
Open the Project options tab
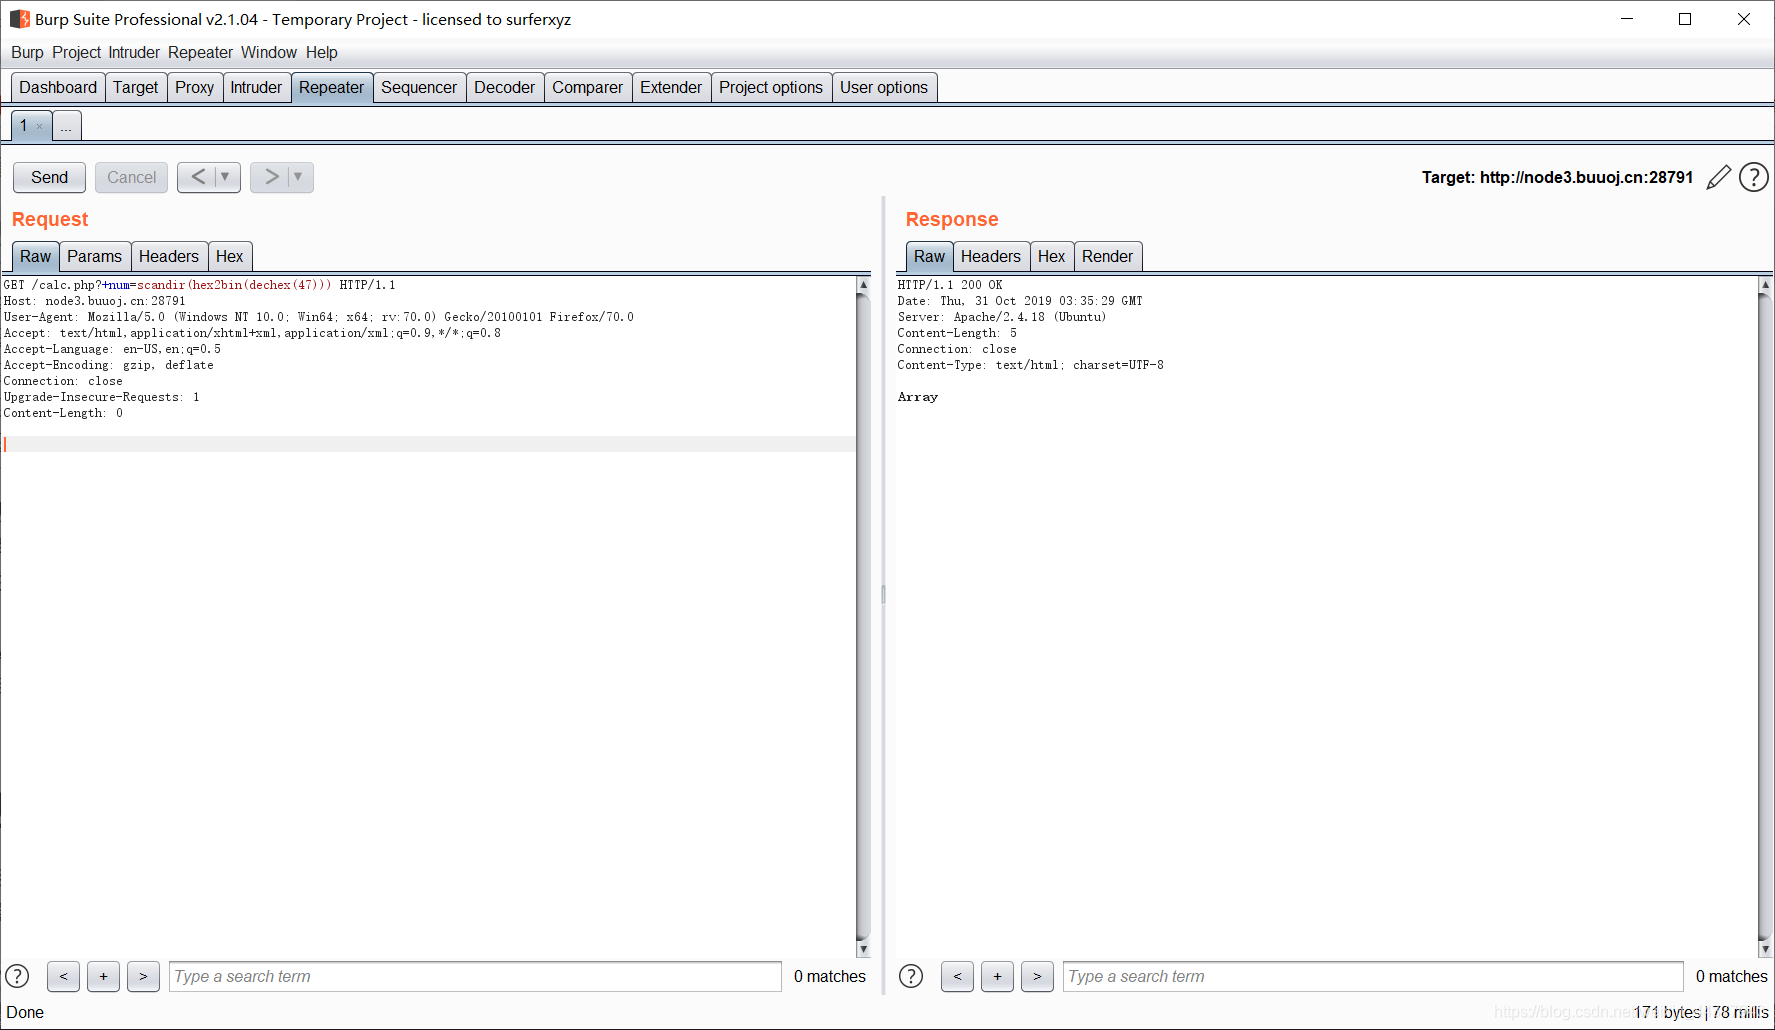tap(771, 87)
